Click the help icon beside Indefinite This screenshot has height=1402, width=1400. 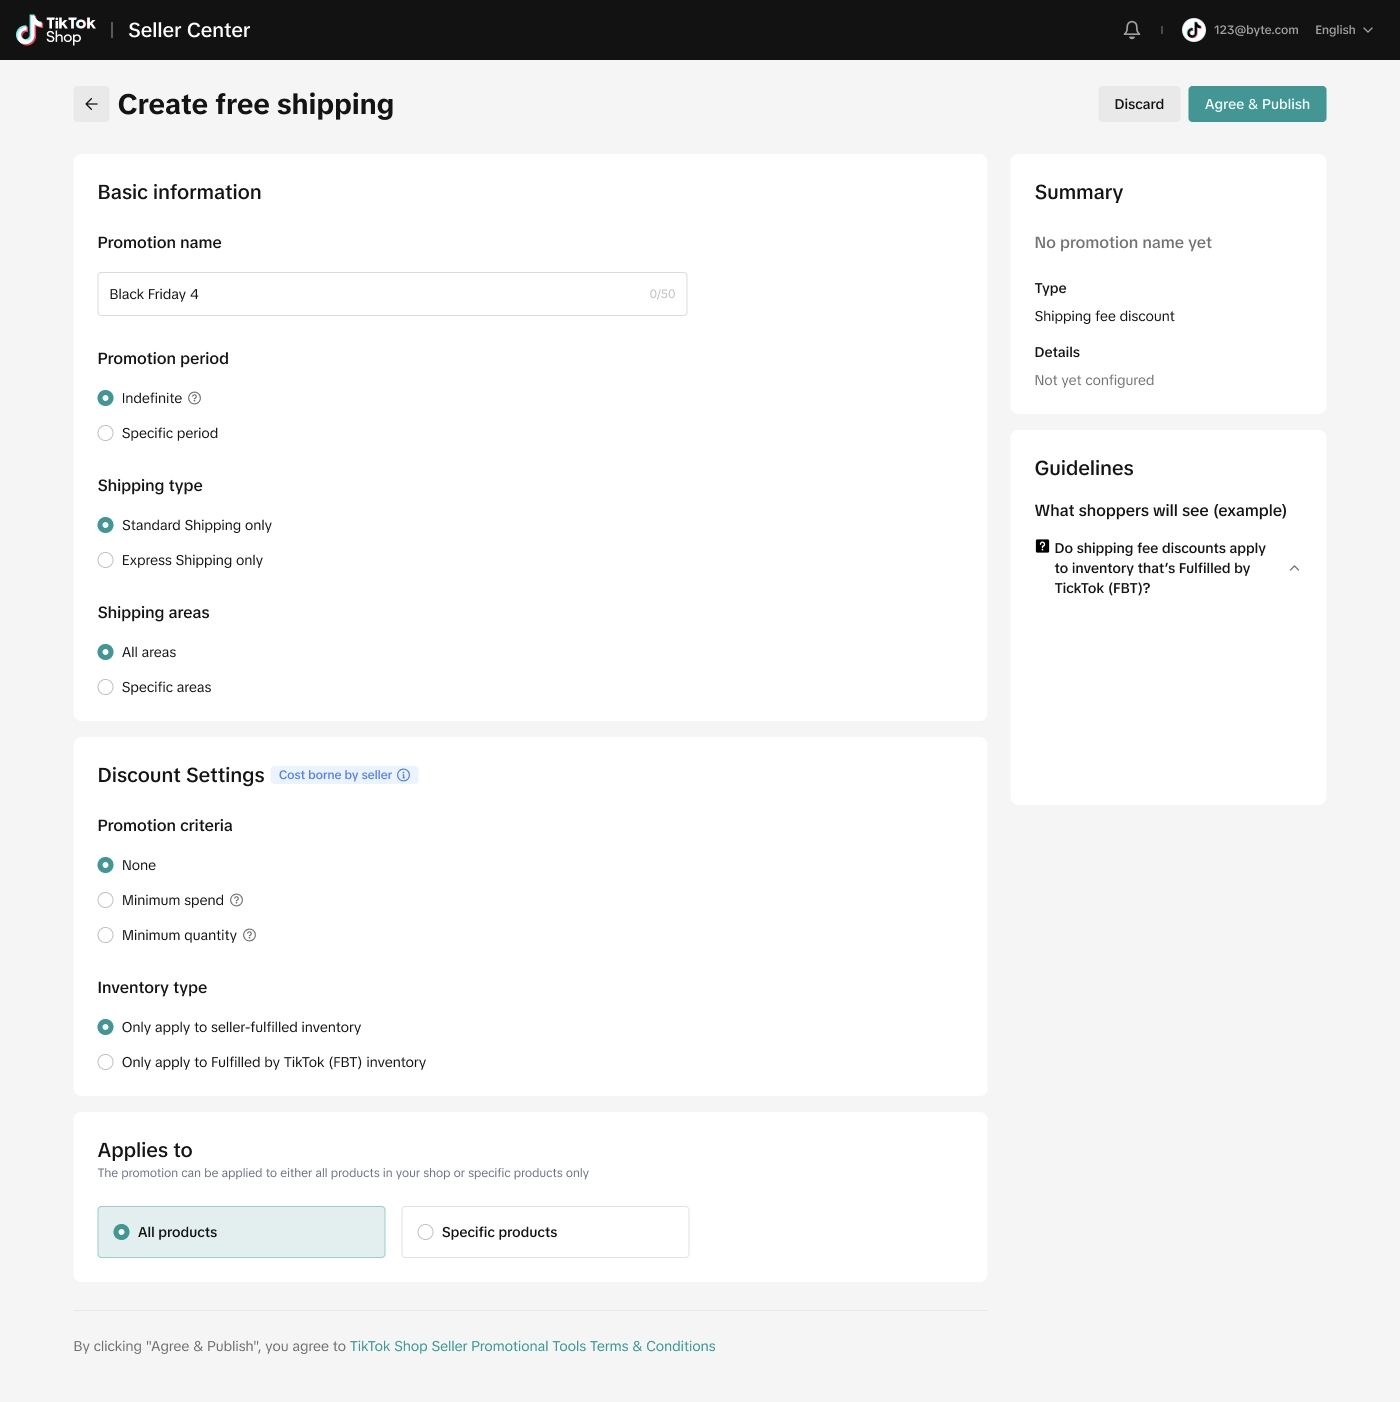195,398
